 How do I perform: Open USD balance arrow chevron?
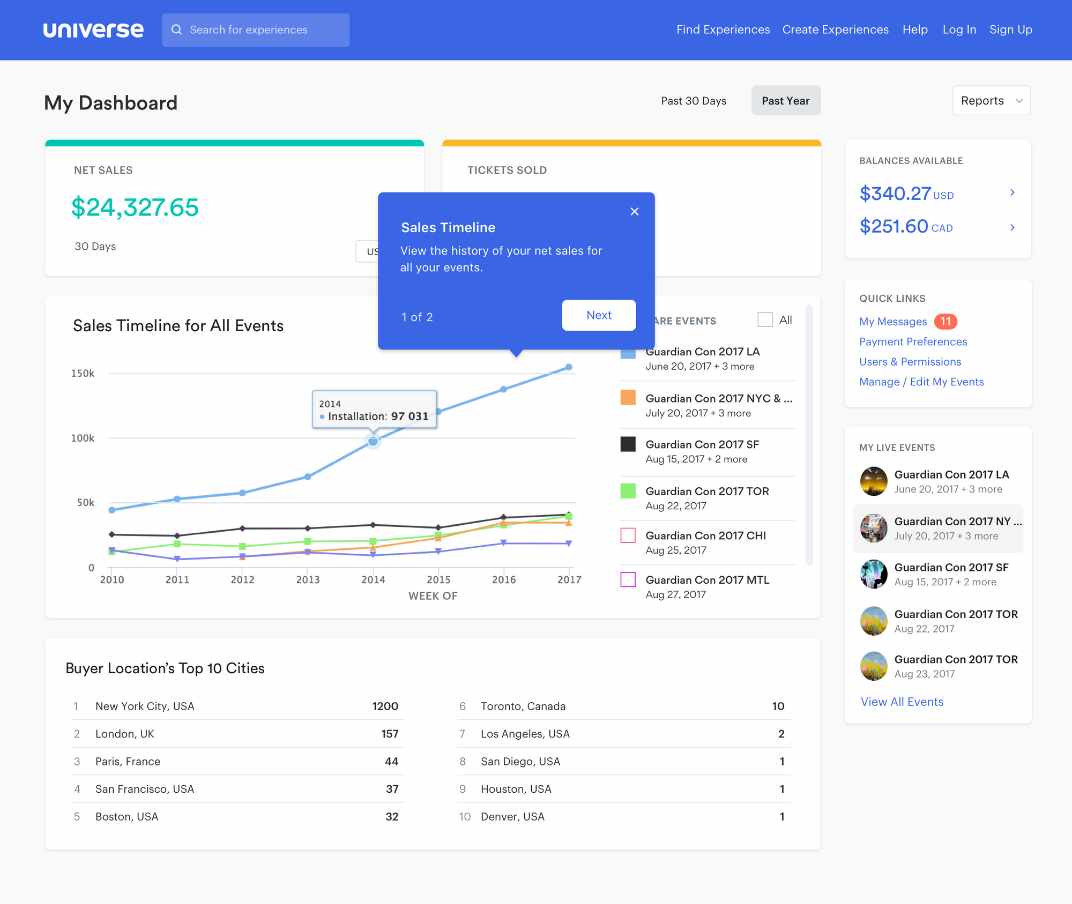[x=1012, y=193]
